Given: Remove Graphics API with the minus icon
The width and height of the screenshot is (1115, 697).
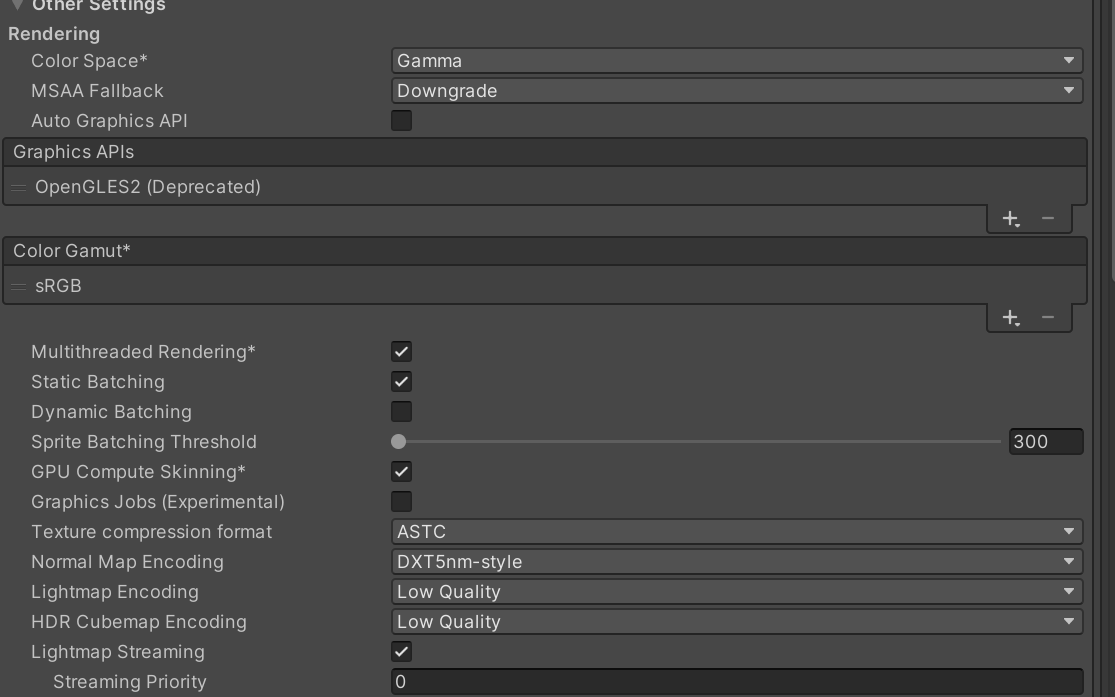Looking at the screenshot, I should (x=1047, y=218).
